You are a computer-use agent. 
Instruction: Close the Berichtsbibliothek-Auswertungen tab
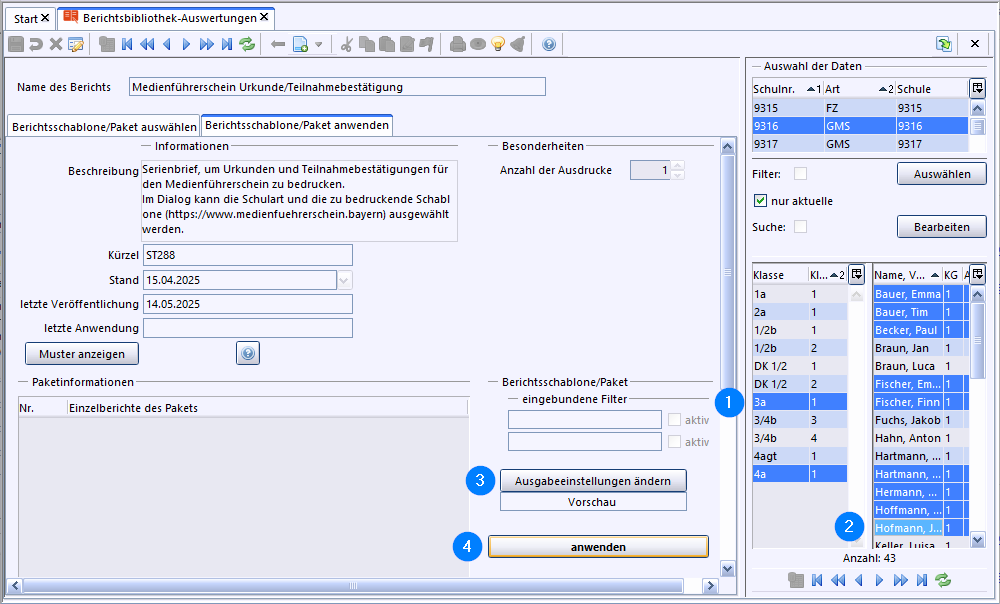click(x=264, y=17)
